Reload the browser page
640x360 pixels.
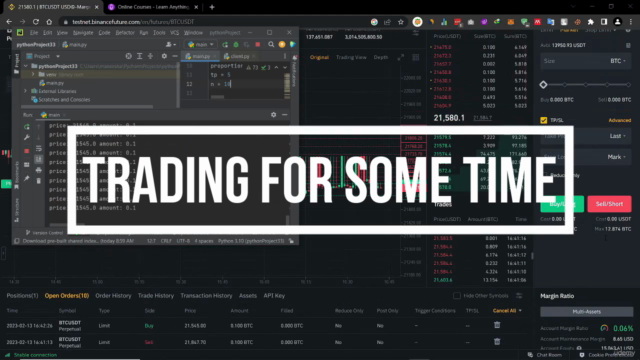(36, 22)
